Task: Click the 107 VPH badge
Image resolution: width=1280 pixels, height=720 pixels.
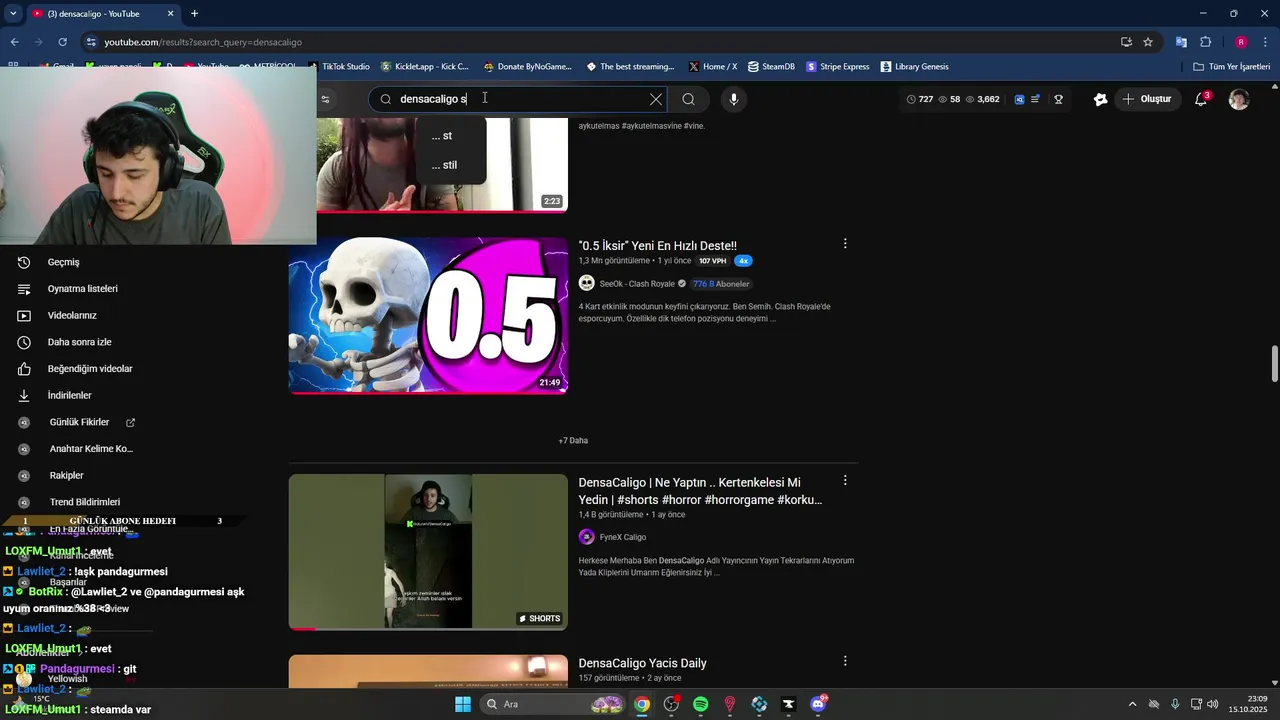Action: click(712, 261)
